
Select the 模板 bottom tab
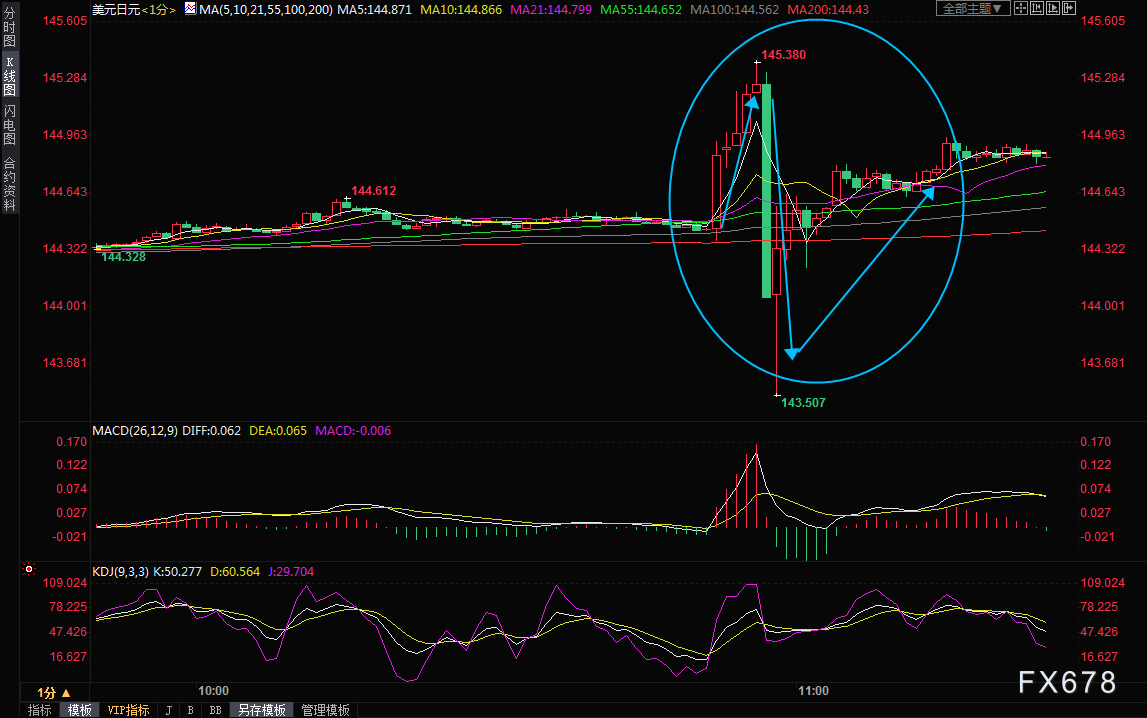80,710
